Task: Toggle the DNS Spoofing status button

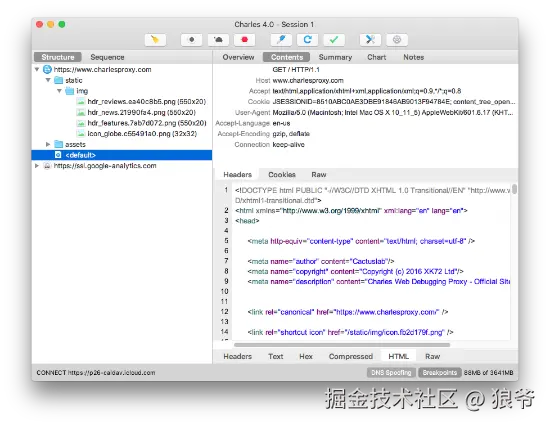Action: pyautogui.click(x=391, y=372)
